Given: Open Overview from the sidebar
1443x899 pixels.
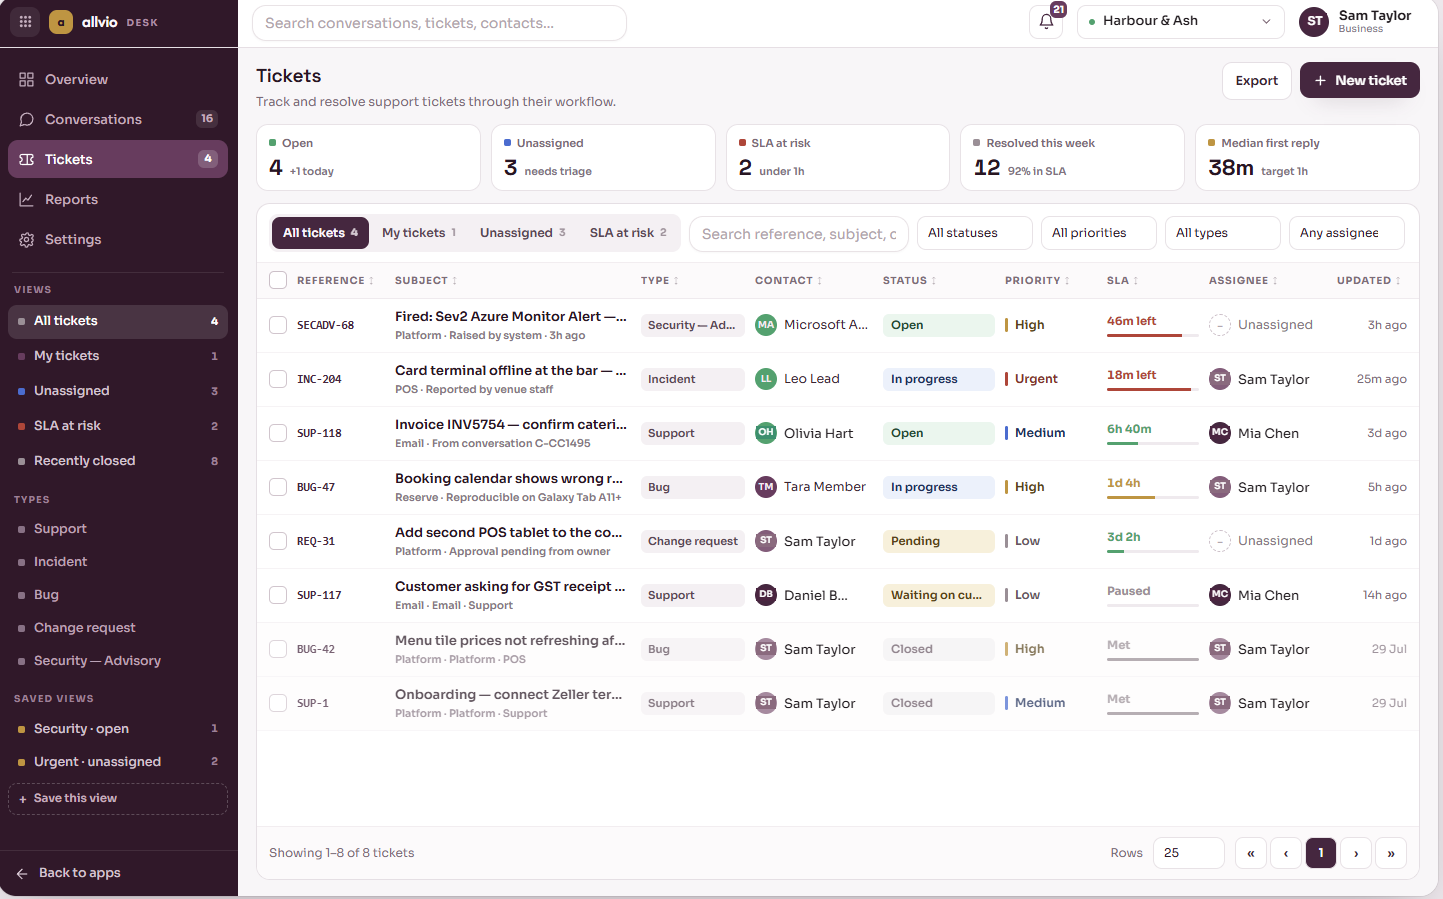Looking at the screenshot, I should [118, 79].
